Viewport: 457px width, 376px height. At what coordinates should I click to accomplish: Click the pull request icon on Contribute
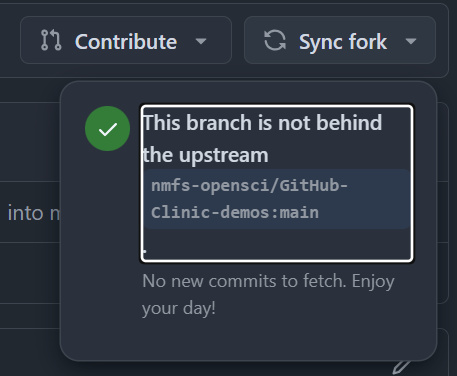(x=51, y=40)
